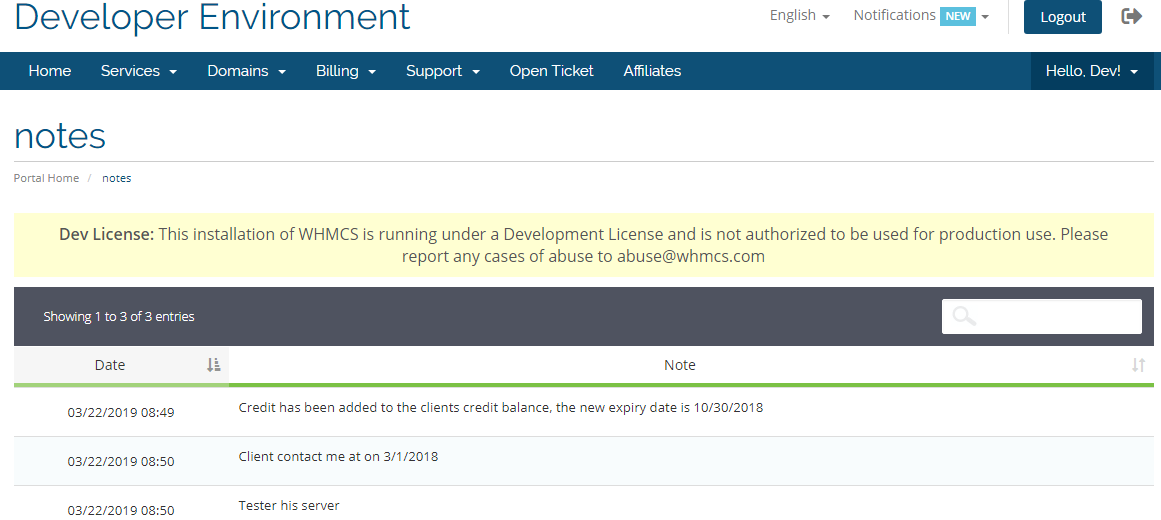Open the Billing dropdown menu

tap(346, 71)
